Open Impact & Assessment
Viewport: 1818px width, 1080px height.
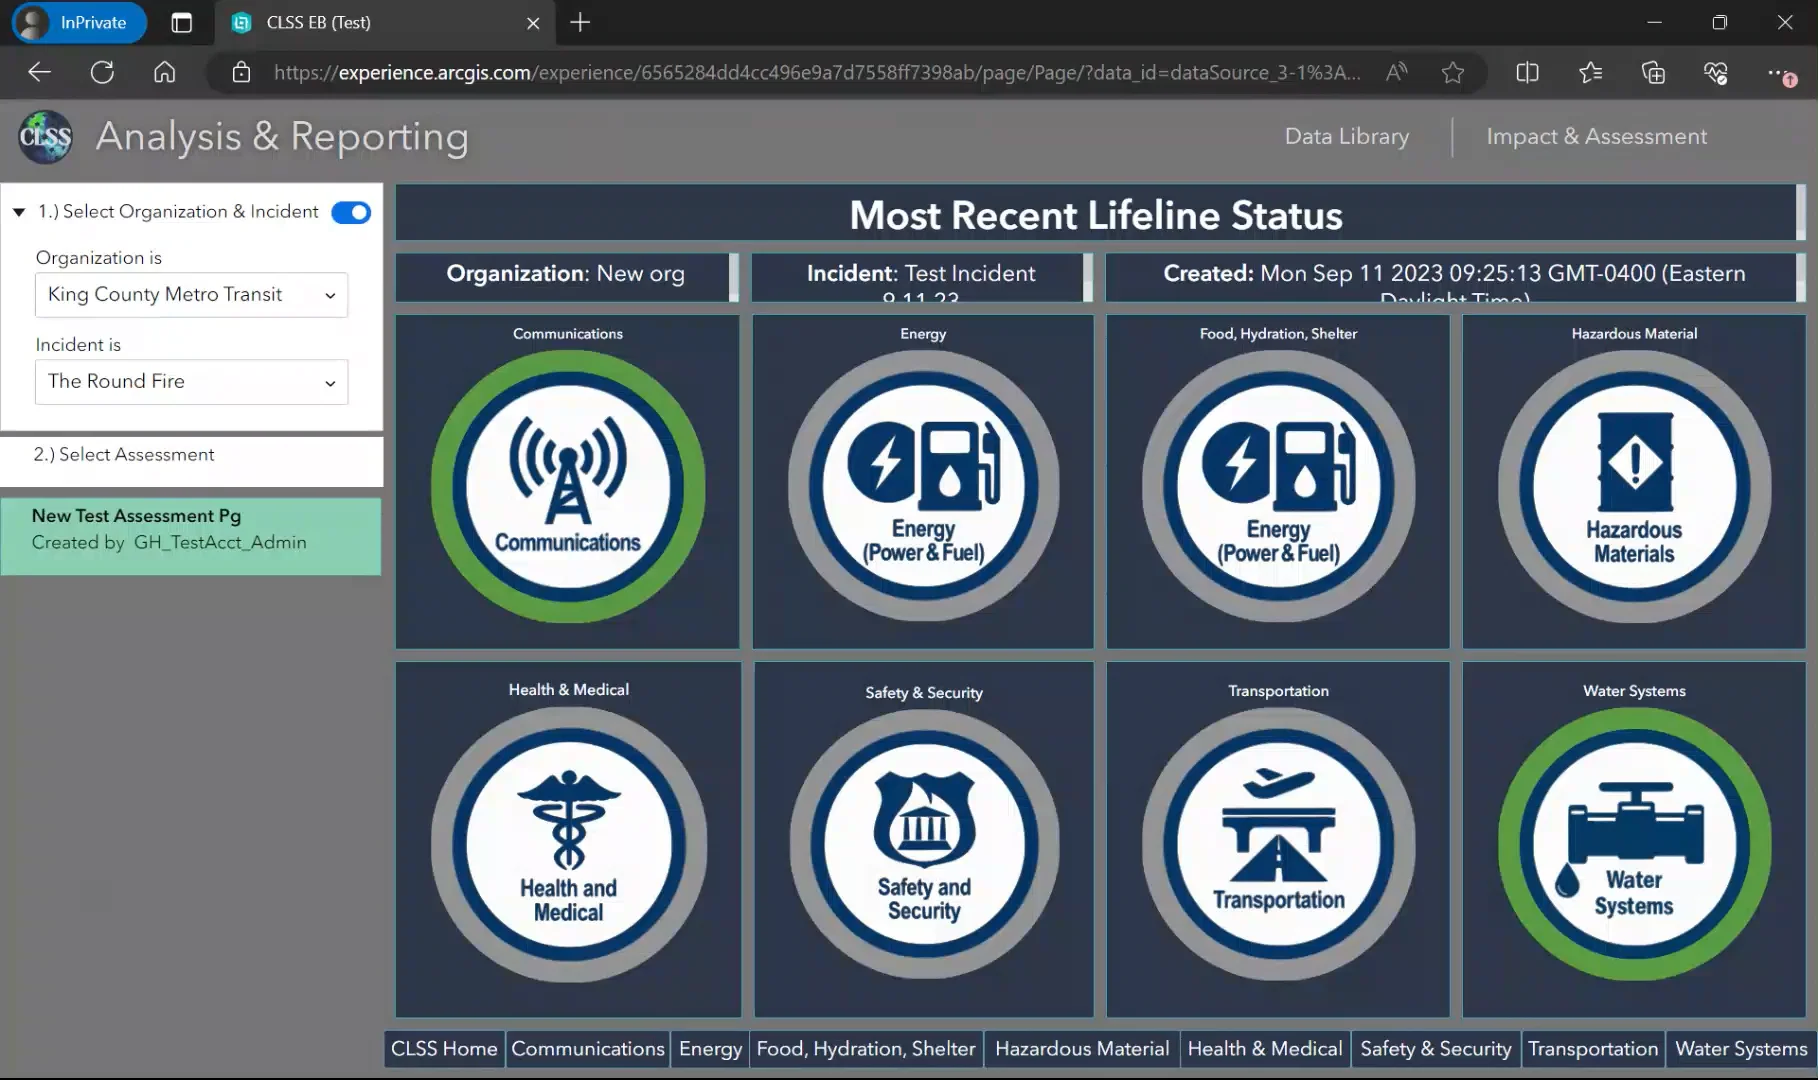[x=1596, y=136]
